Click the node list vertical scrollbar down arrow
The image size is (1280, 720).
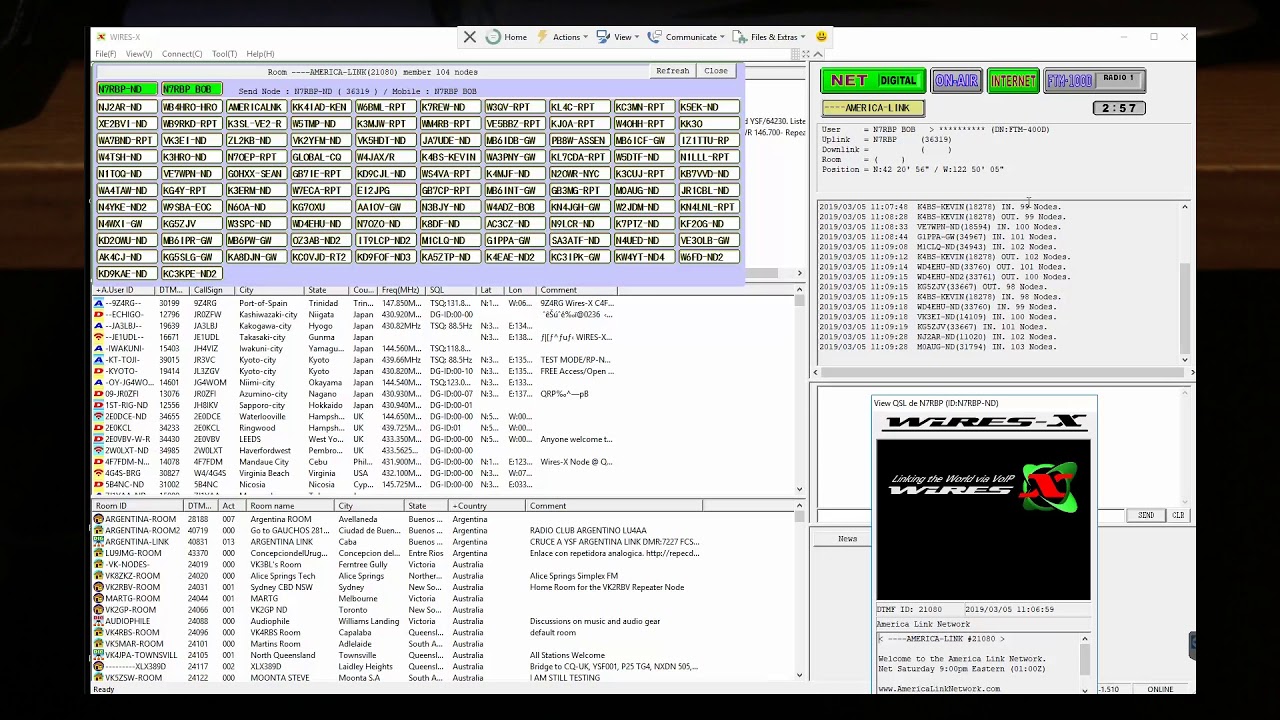(799, 489)
